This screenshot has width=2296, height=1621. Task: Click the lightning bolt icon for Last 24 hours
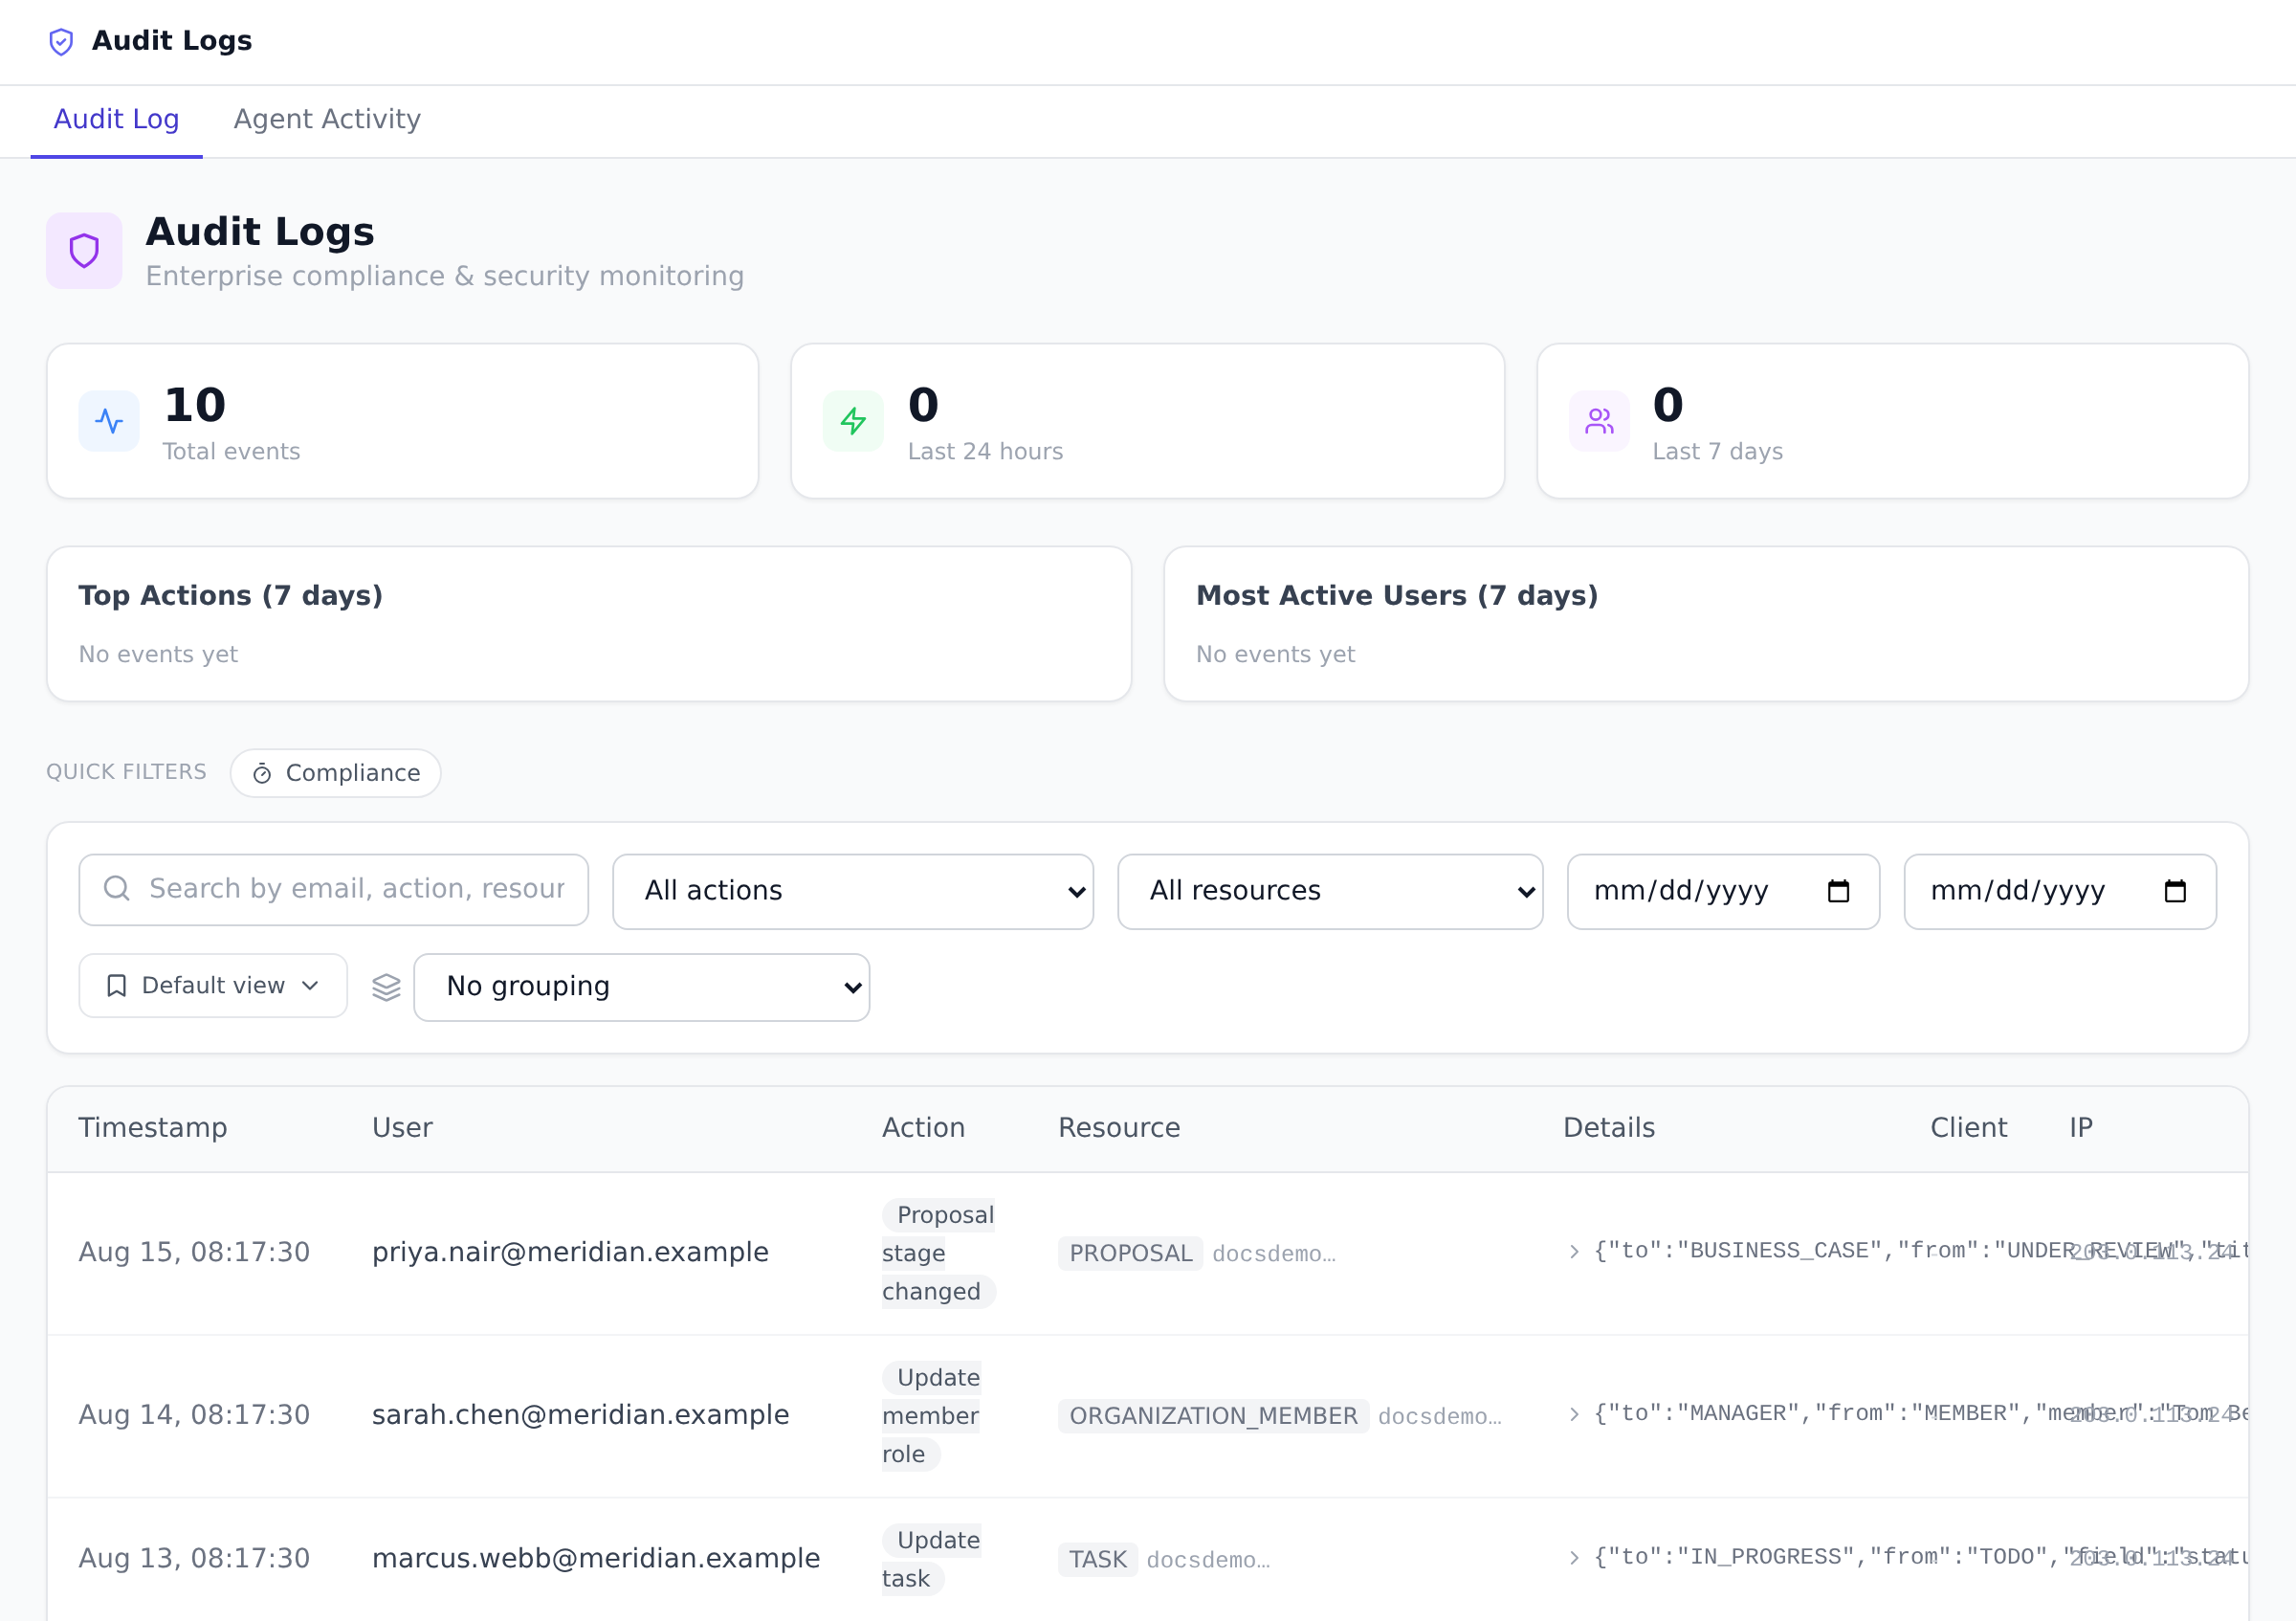point(853,421)
